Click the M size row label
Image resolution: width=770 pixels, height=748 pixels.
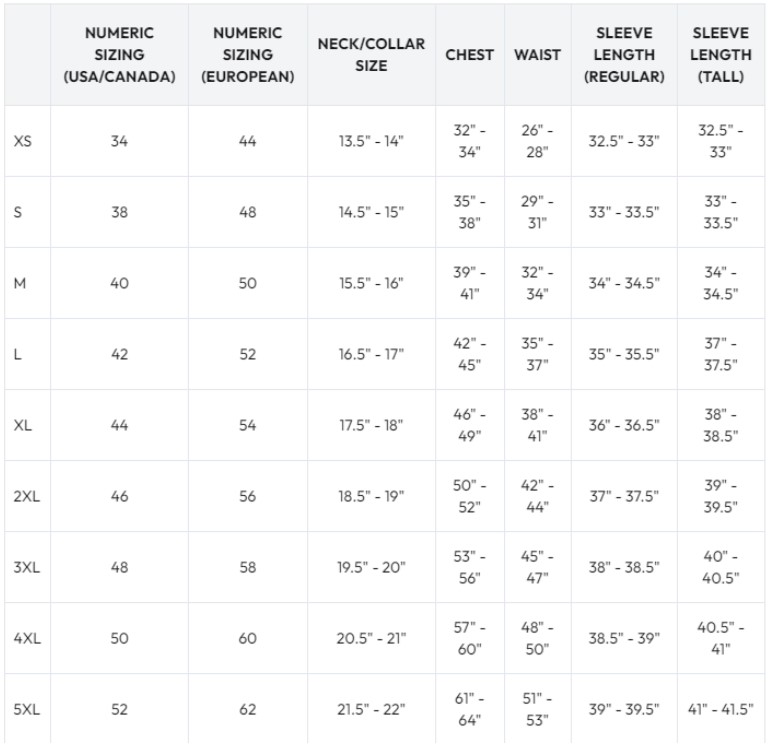pos(20,283)
